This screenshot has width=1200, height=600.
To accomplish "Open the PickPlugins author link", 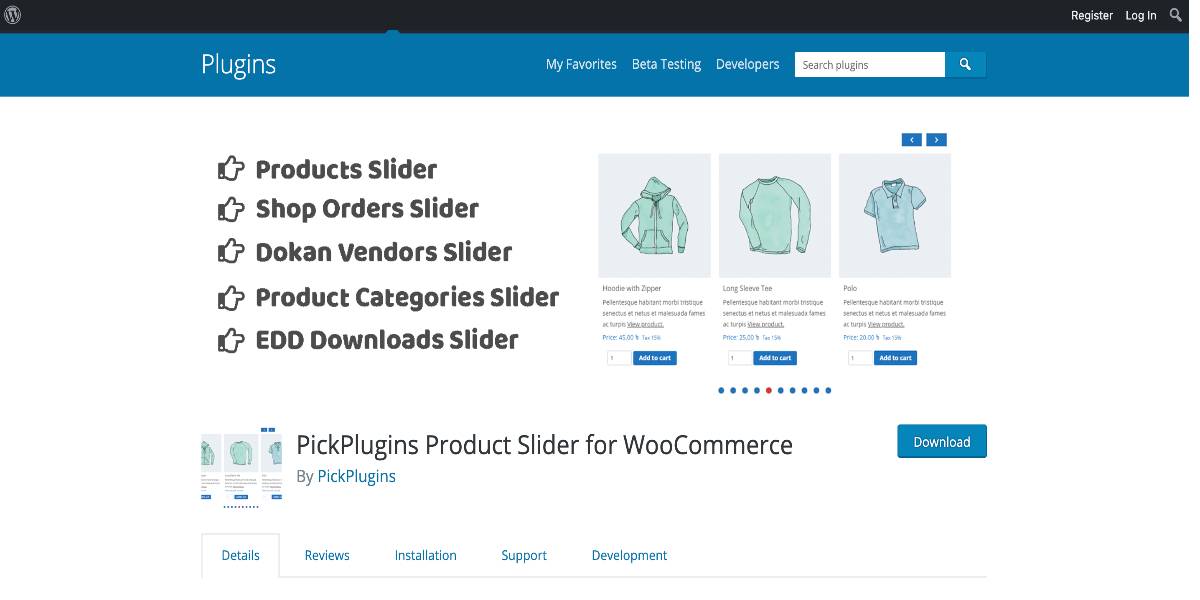I will 356,476.
